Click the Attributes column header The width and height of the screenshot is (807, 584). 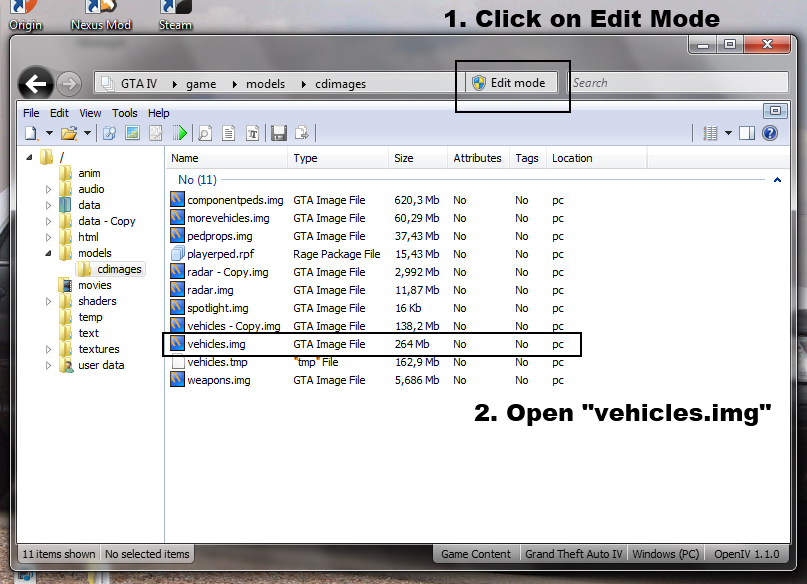(477, 158)
